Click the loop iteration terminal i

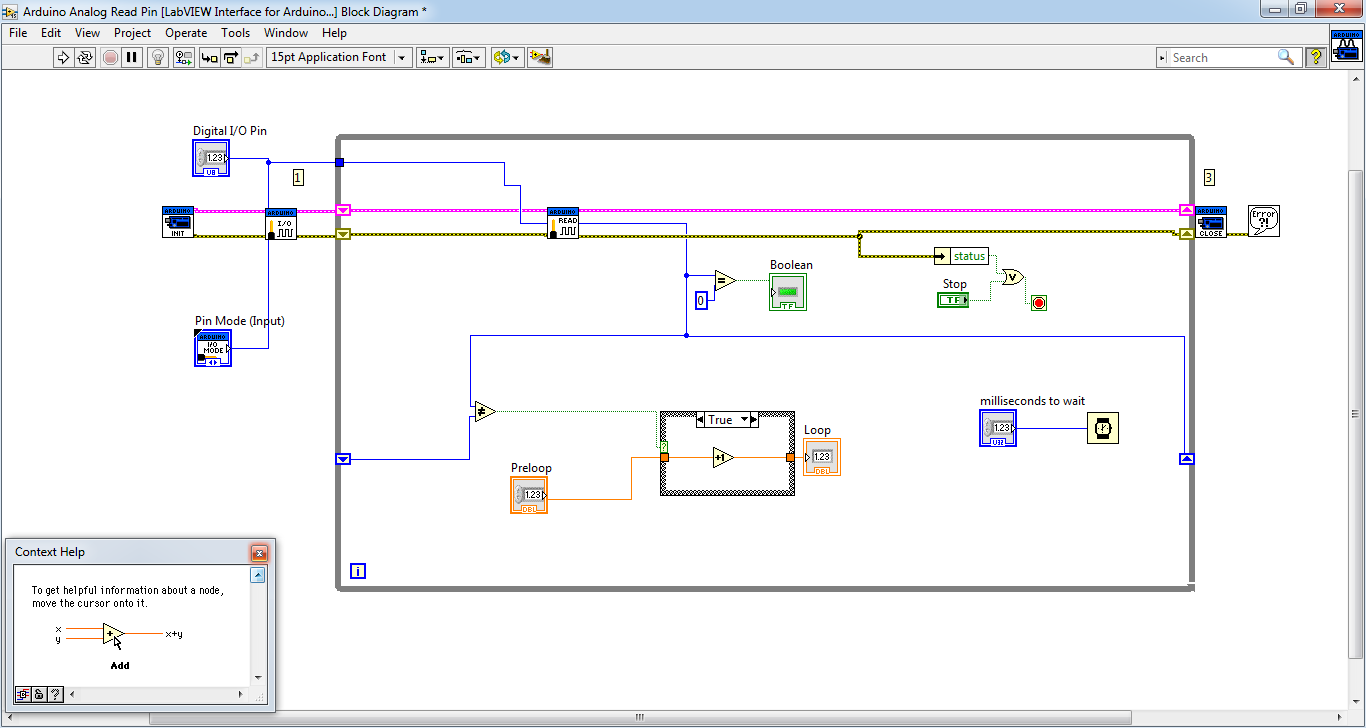coord(358,571)
